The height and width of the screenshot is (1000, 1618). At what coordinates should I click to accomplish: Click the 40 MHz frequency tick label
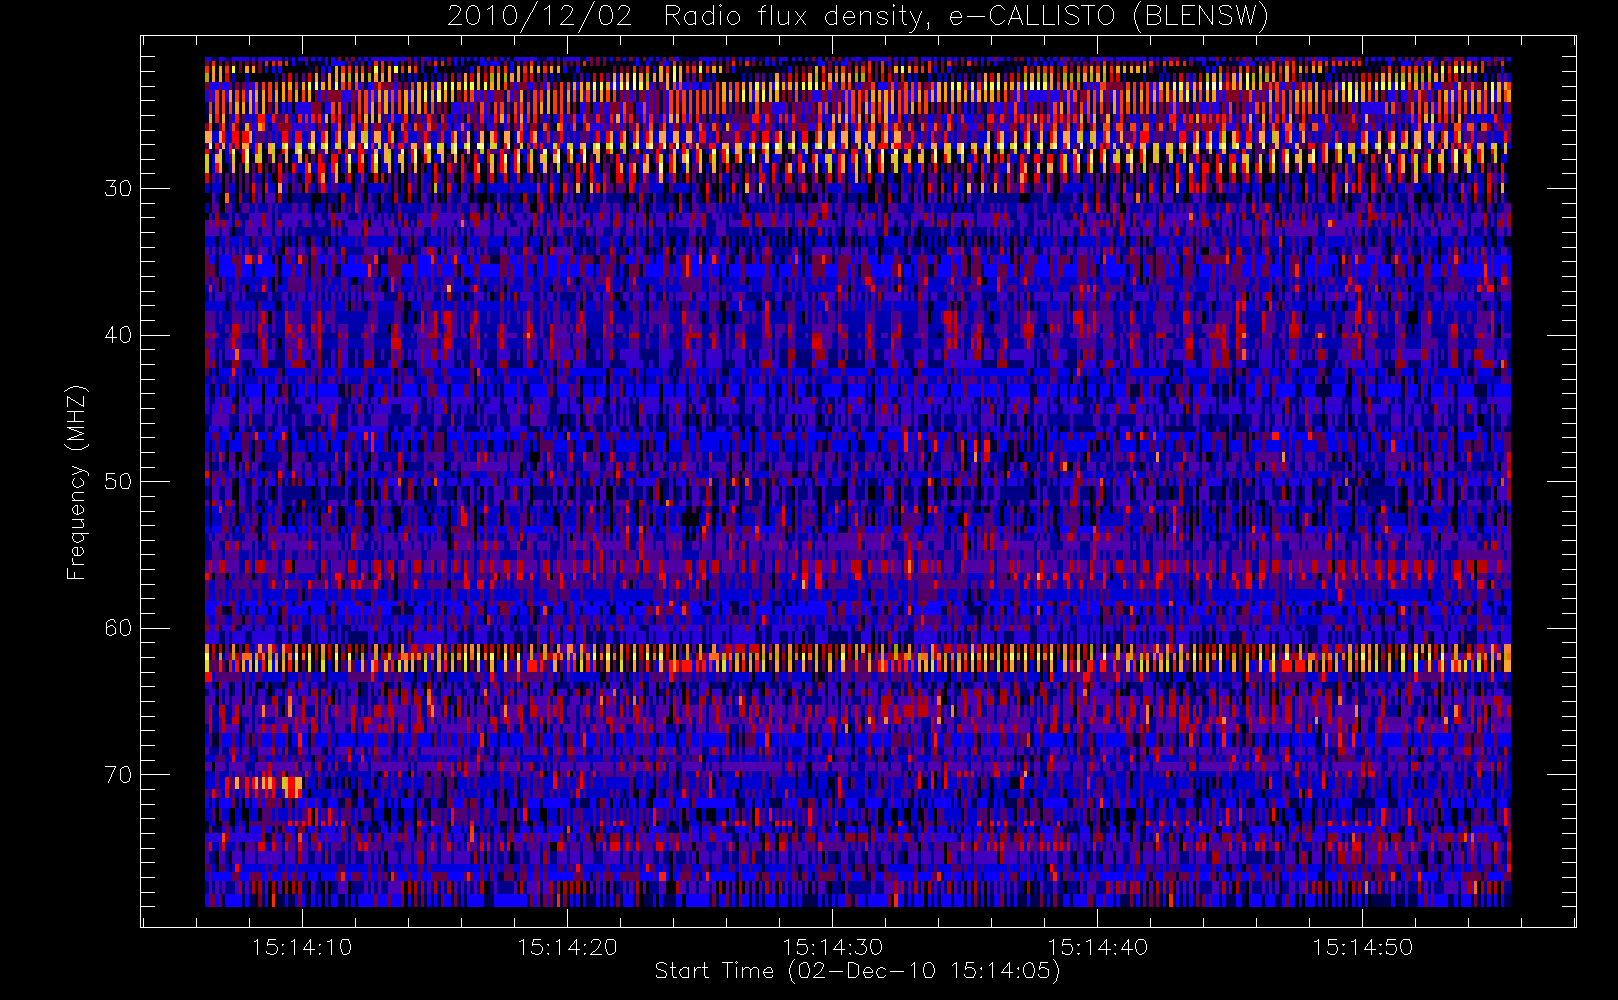pos(118,335)
